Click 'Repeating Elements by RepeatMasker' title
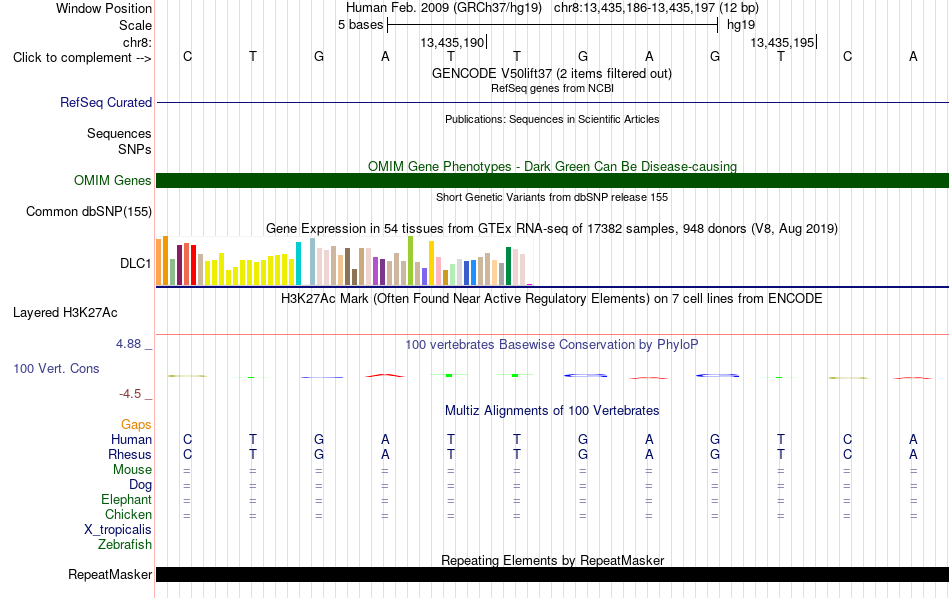 coord(552,560)
